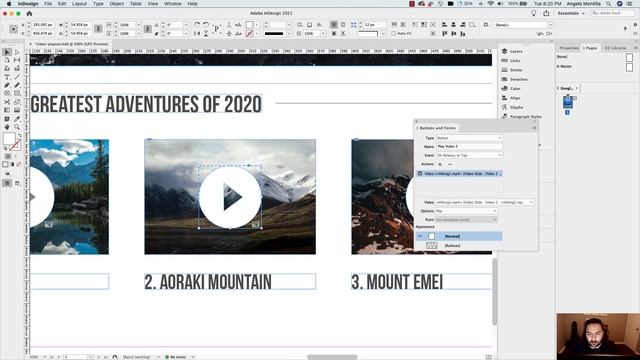Switch to the Properties tab
640x360 pixels.
point(569,48)
